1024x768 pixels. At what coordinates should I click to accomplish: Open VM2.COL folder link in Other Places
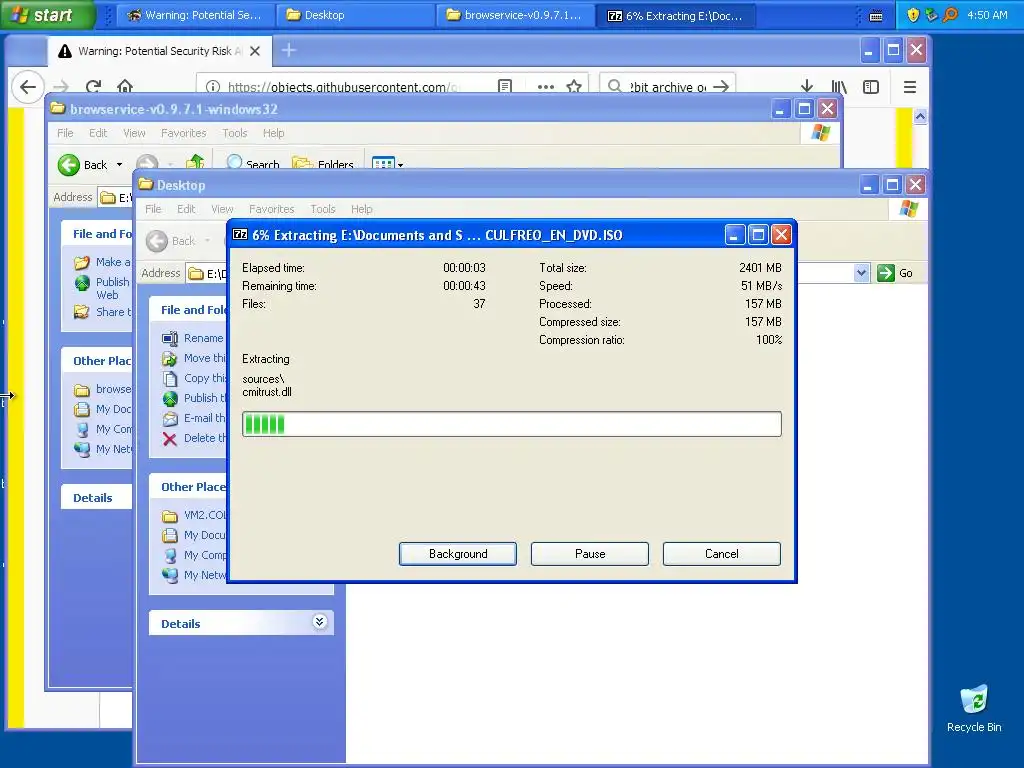coord(194,515)
